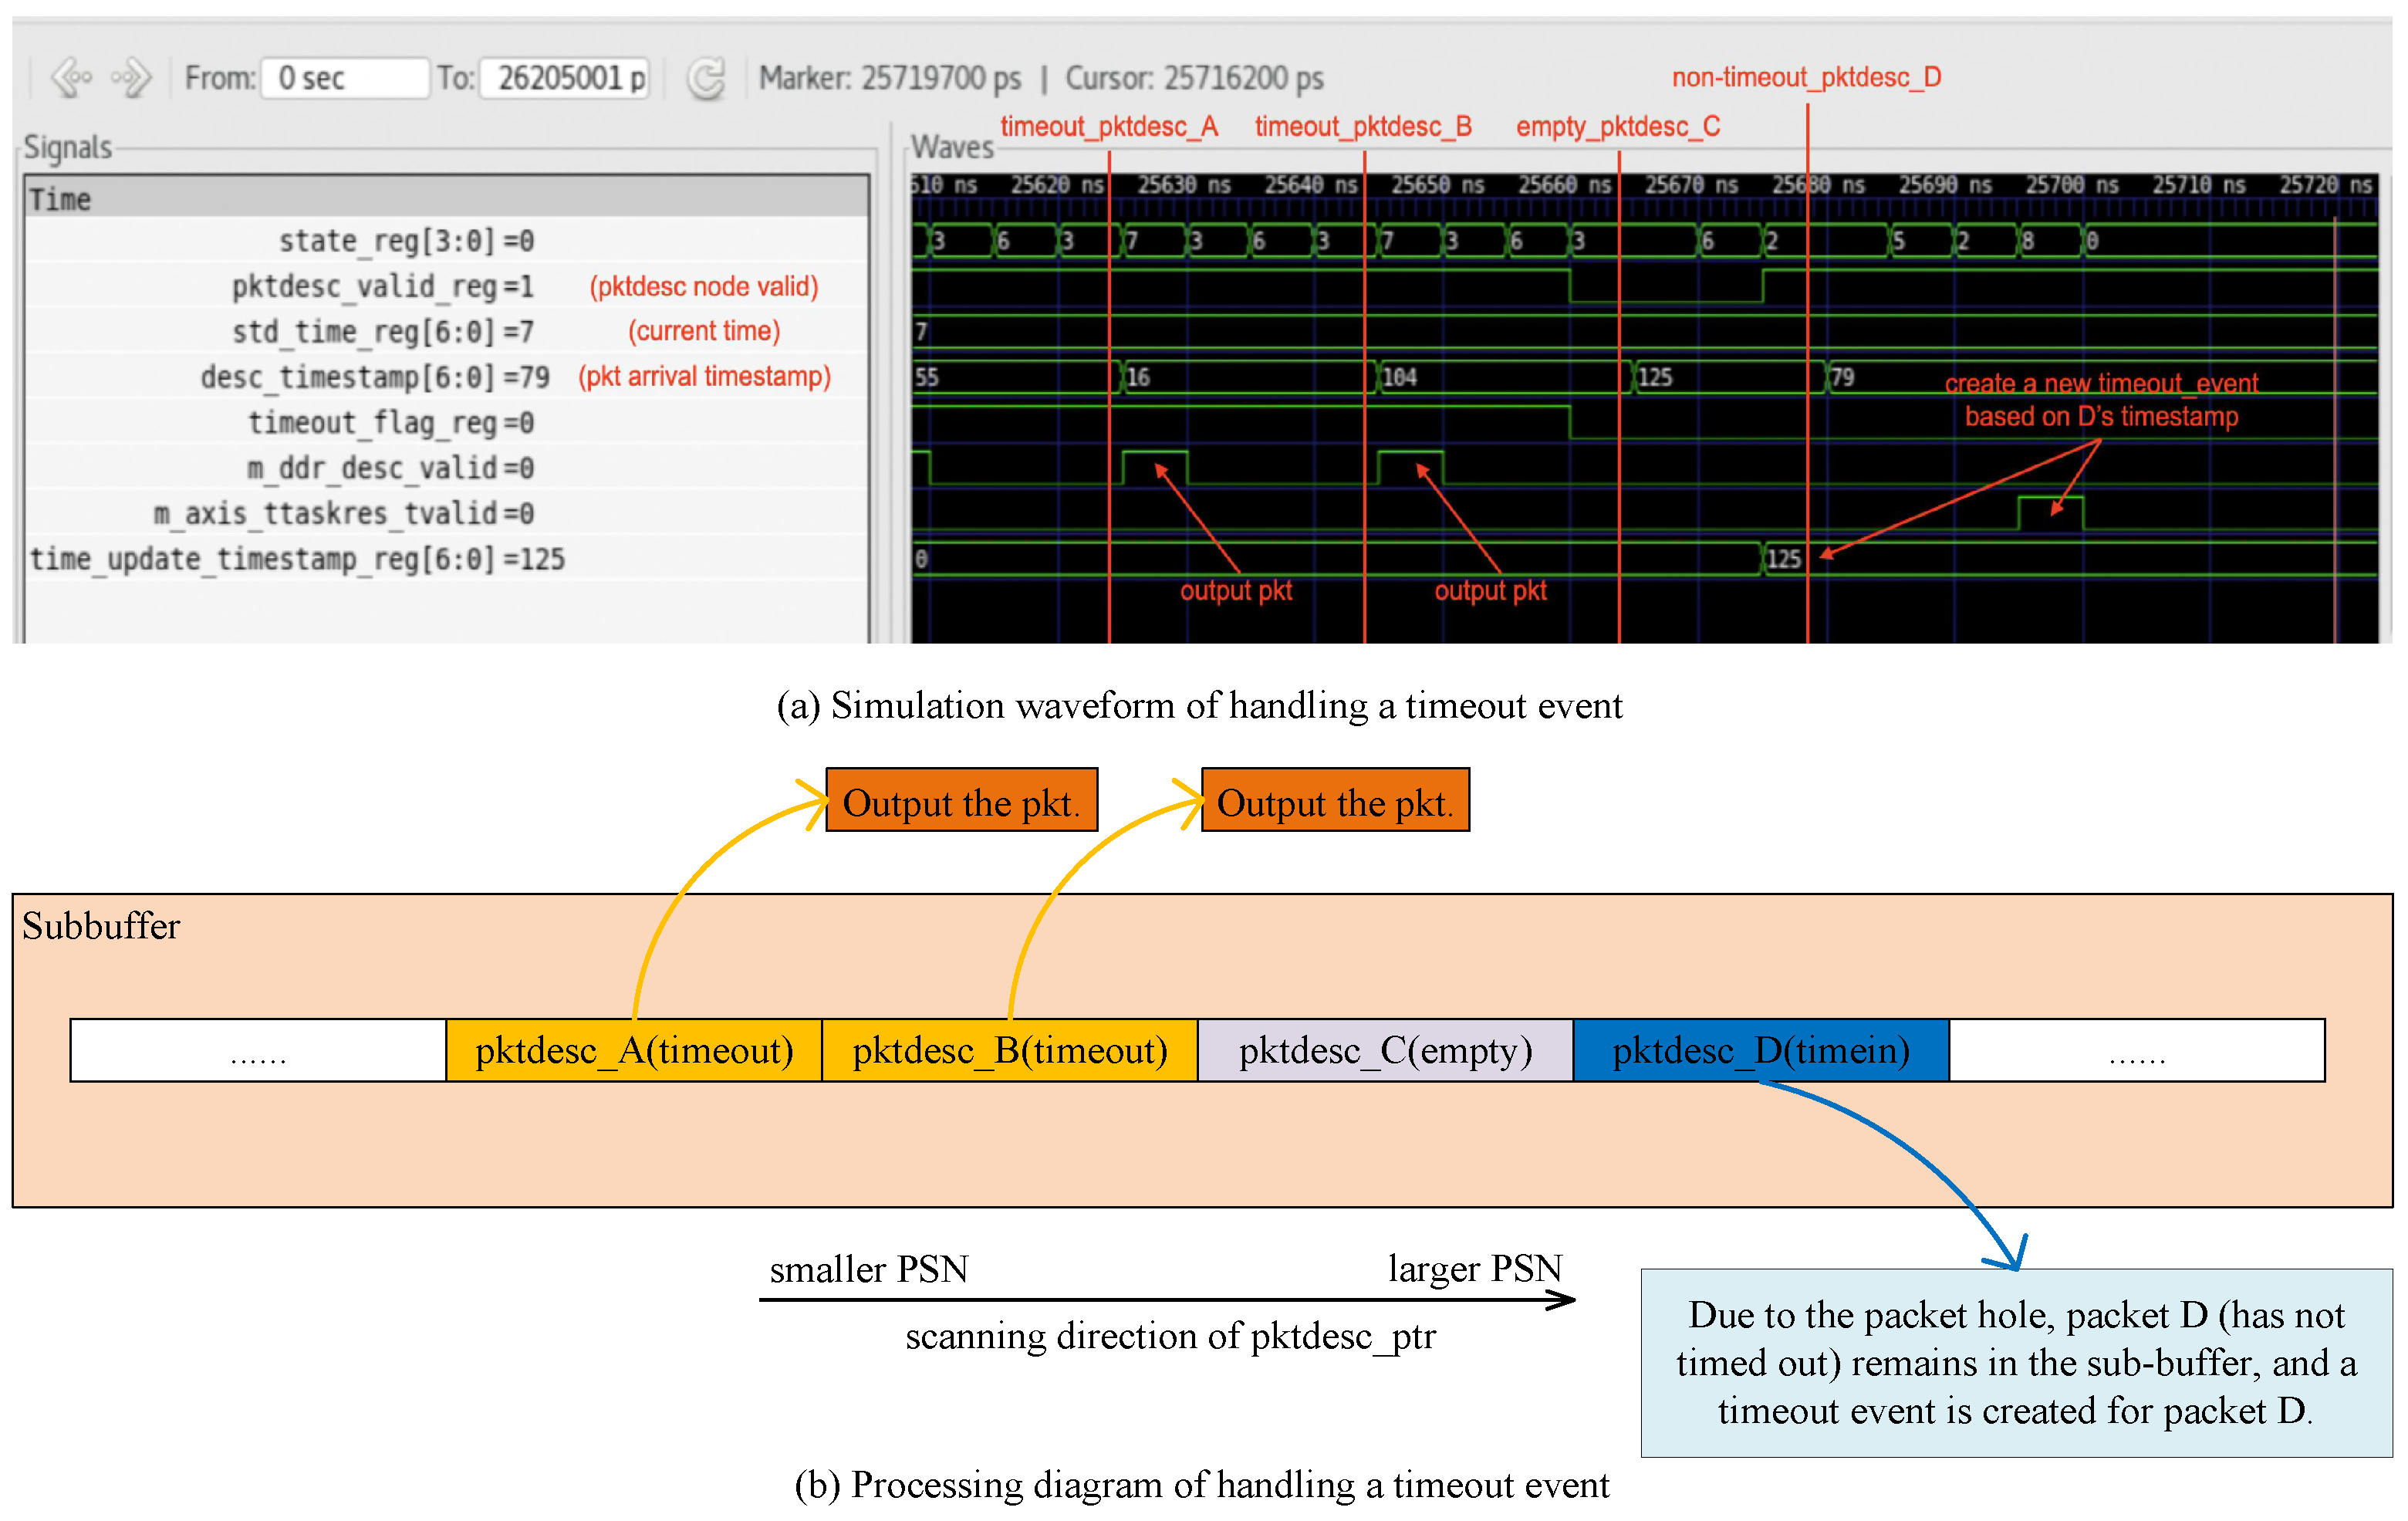Select the state_reg[3:0] signal row
Screen dimensions: 2408x1521
click(x=405, y=241)
